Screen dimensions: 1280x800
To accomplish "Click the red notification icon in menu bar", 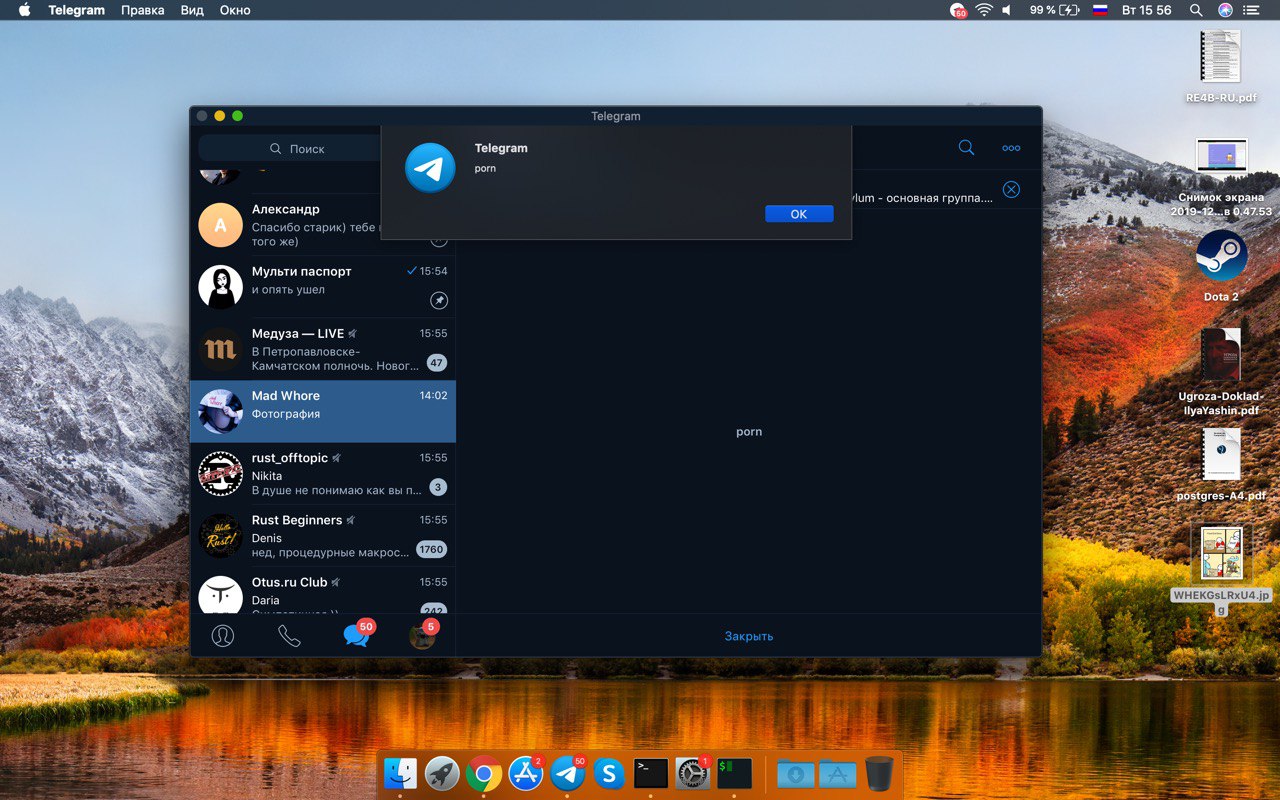I will point(959,11).
